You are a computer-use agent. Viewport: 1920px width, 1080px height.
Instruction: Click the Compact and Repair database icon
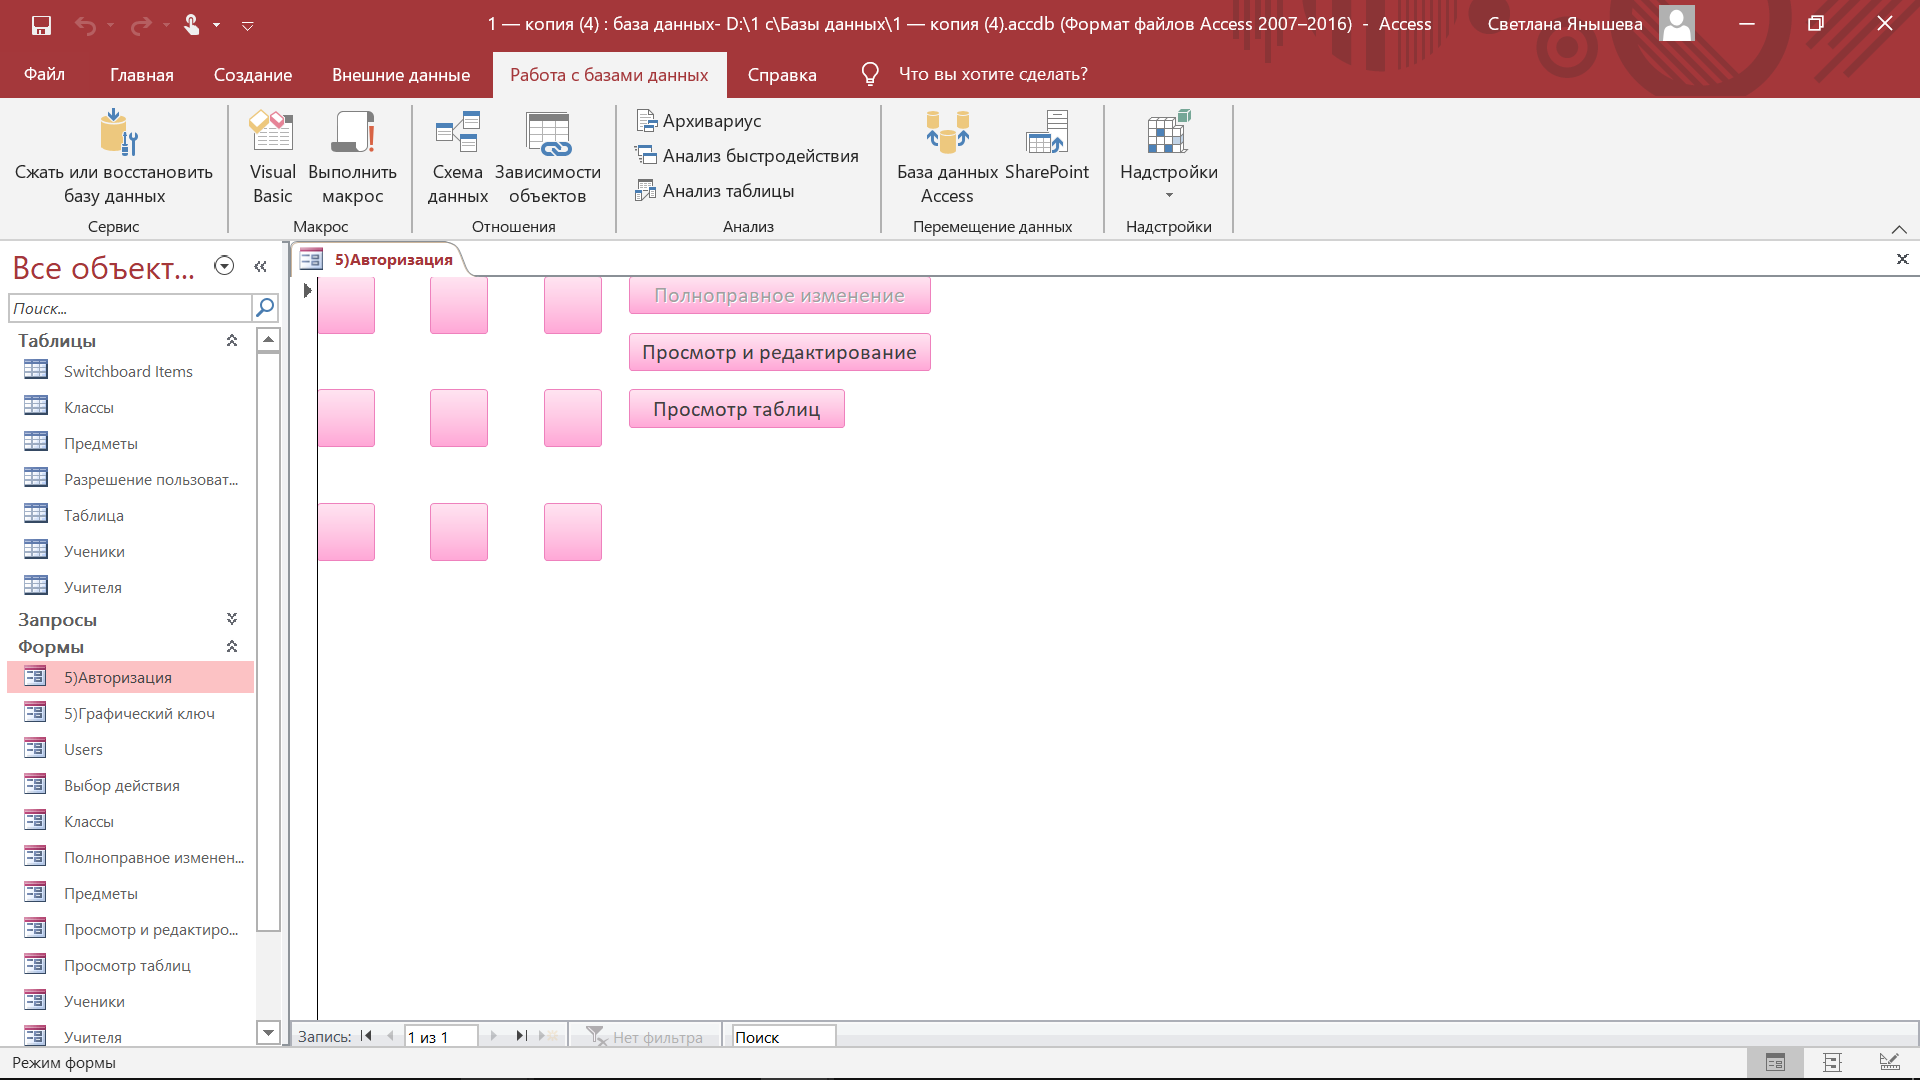pyautogui.click(x=117, y=134)
